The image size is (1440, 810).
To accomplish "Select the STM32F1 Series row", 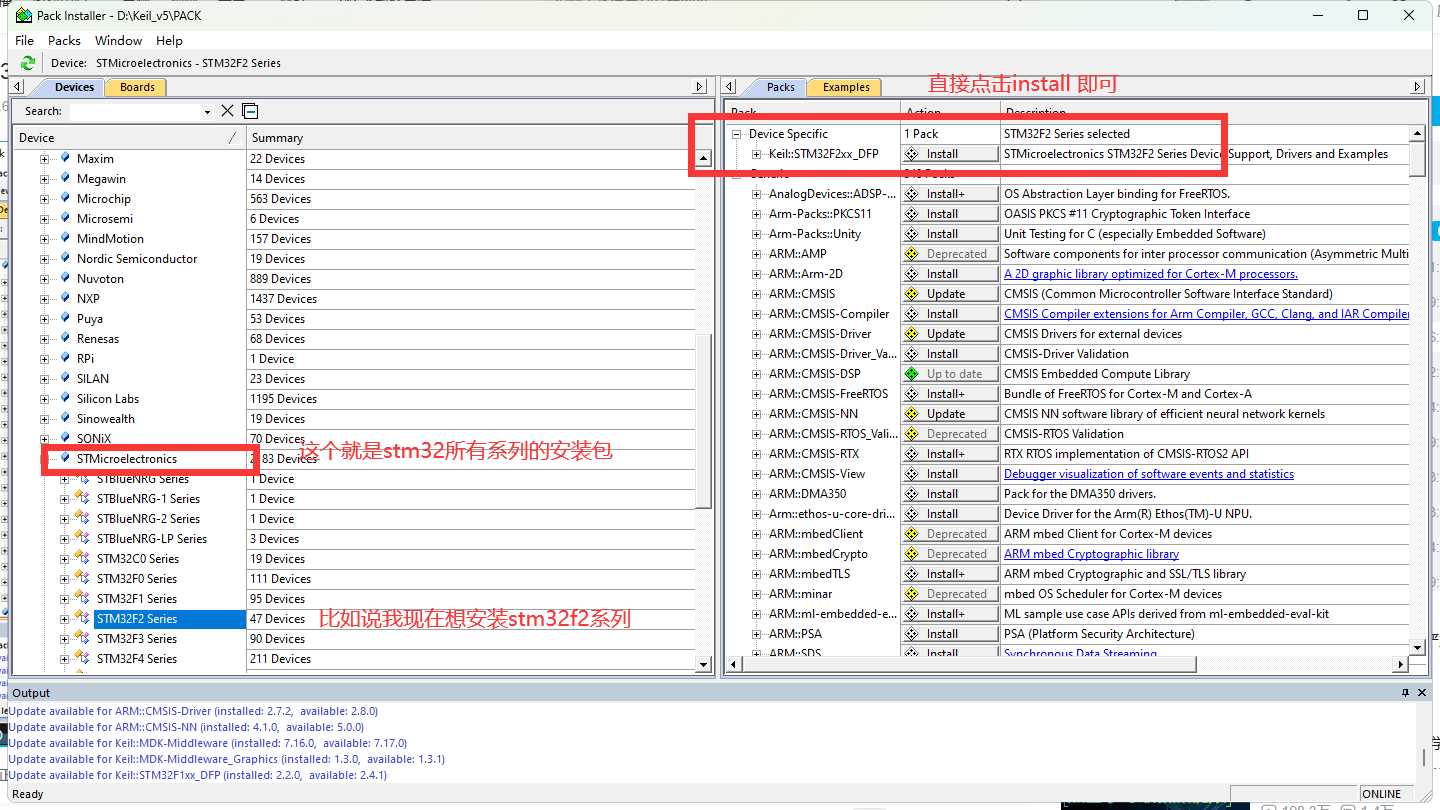I will [136, 598].
